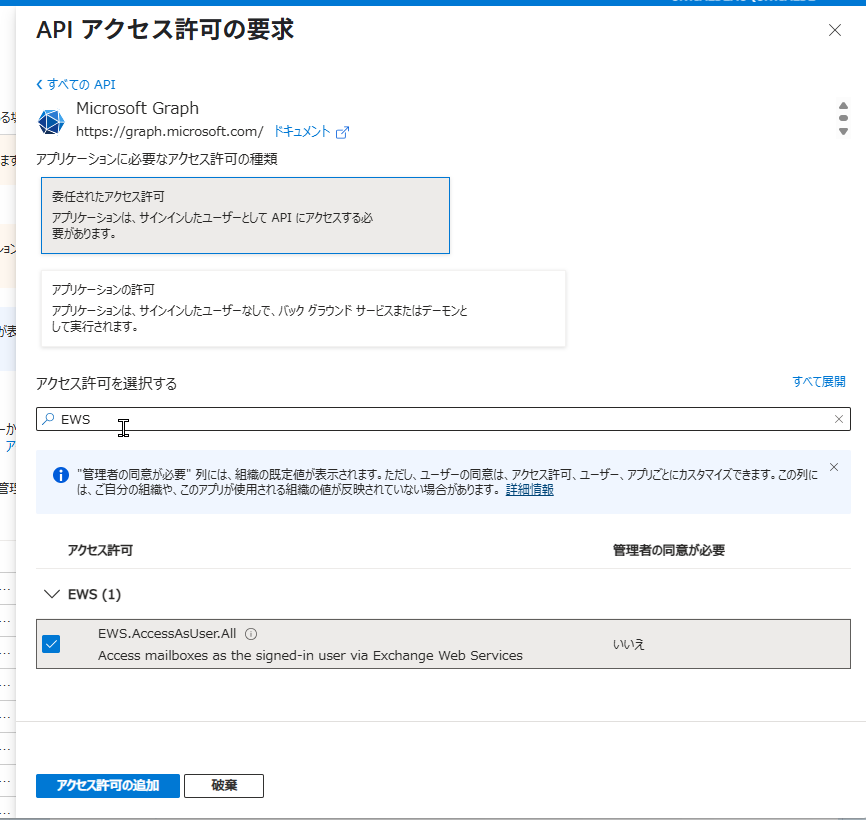Image resolution: width=866 pixels, height=820 pixels.
Task: Click すべて展開 link
Action: coord(819,382)
